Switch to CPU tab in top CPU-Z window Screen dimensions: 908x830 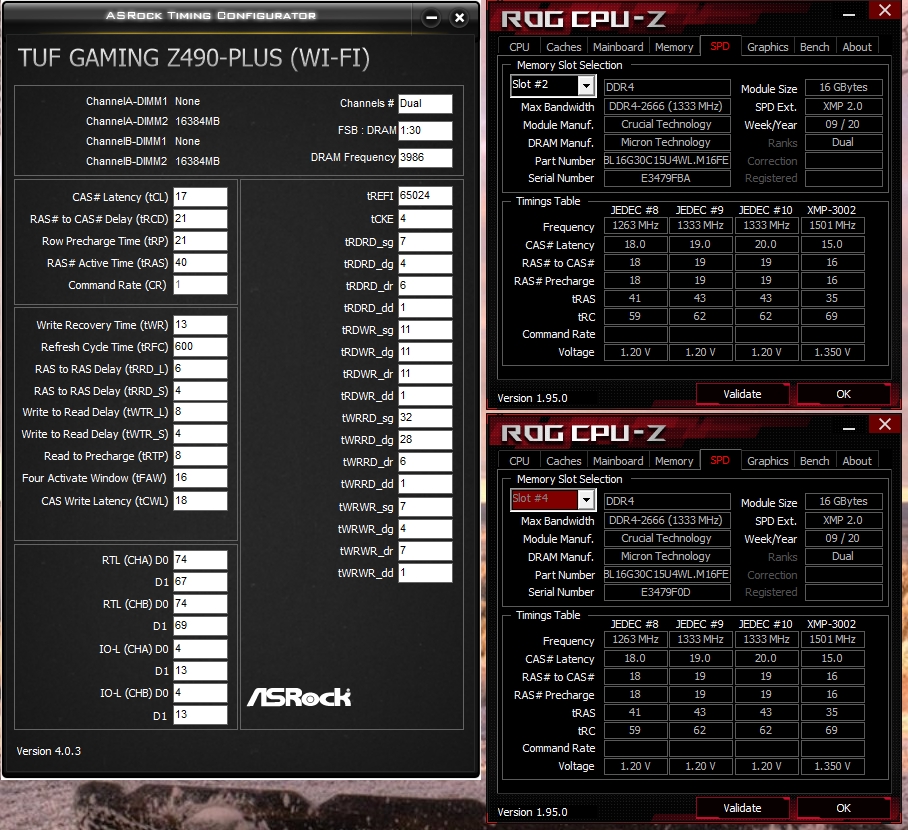point(519,47)
